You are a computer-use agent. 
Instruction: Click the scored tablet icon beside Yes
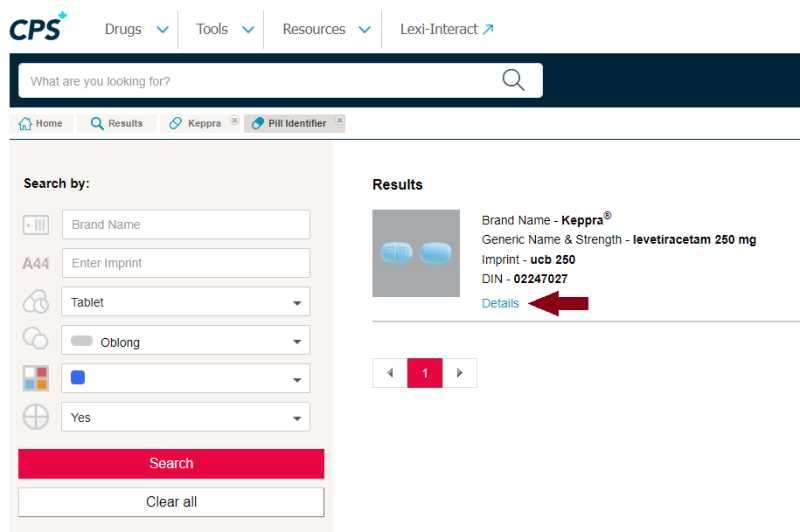(36, 417)
